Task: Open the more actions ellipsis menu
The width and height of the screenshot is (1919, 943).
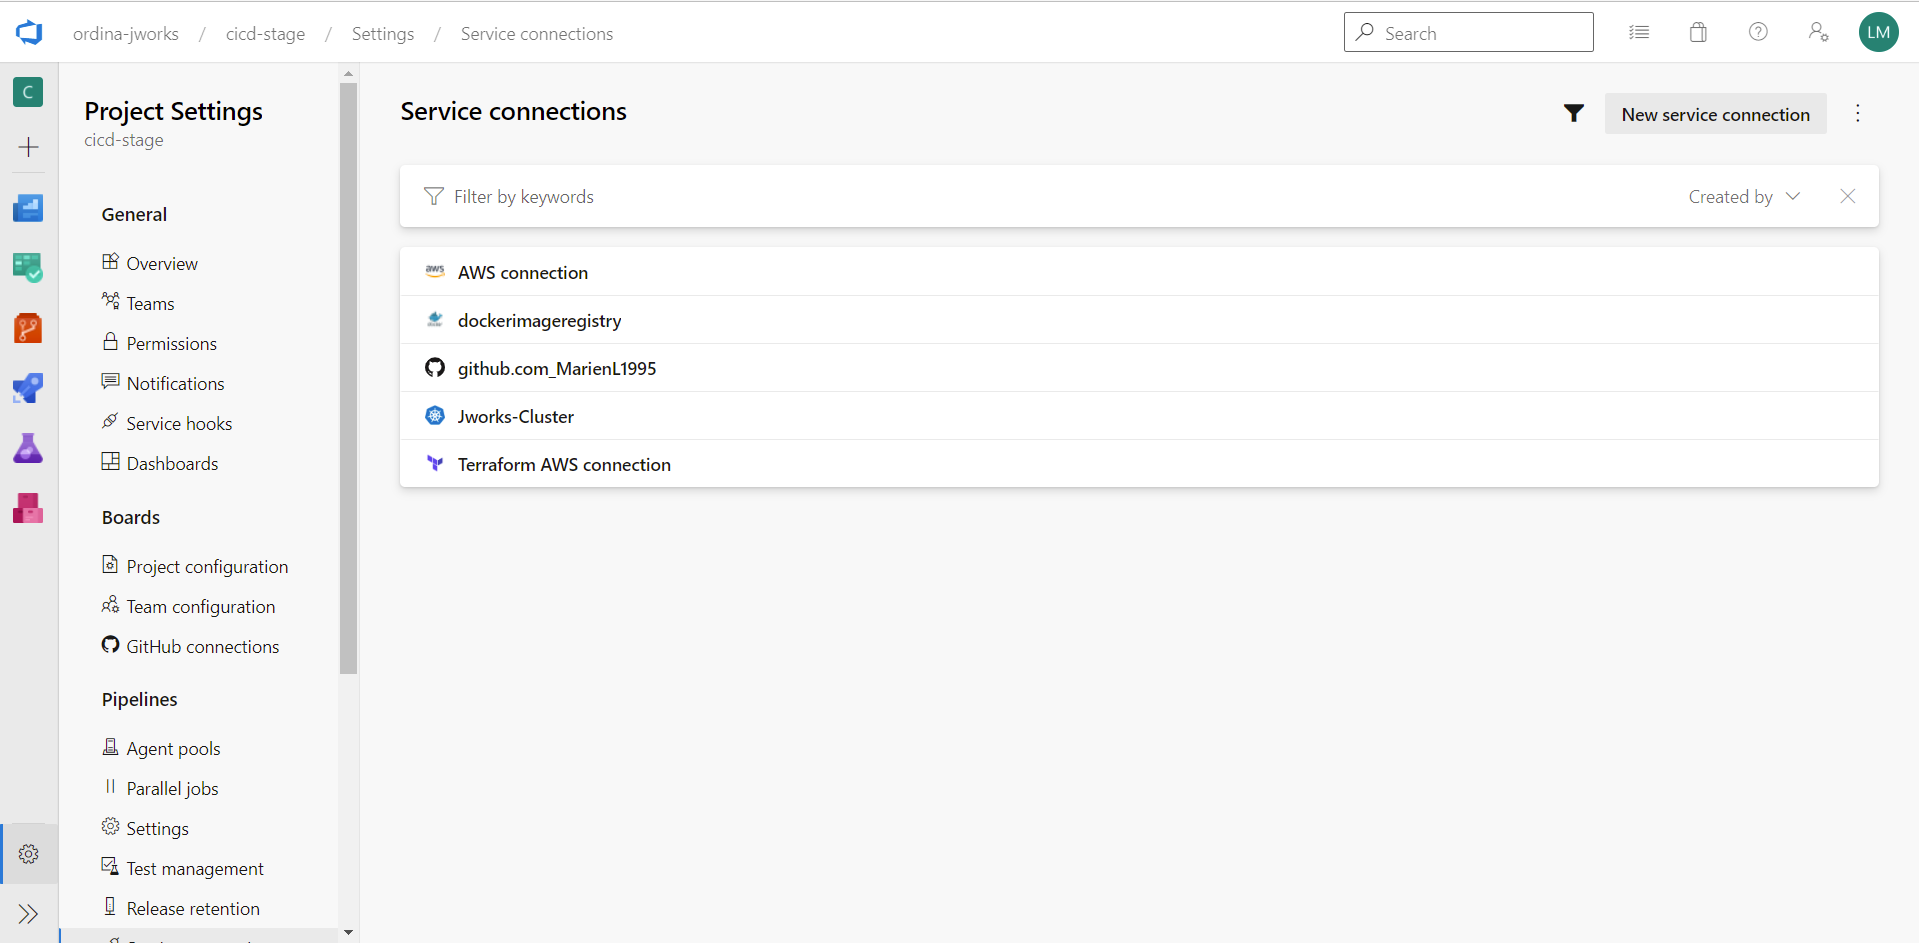Action: [1857, 113]
